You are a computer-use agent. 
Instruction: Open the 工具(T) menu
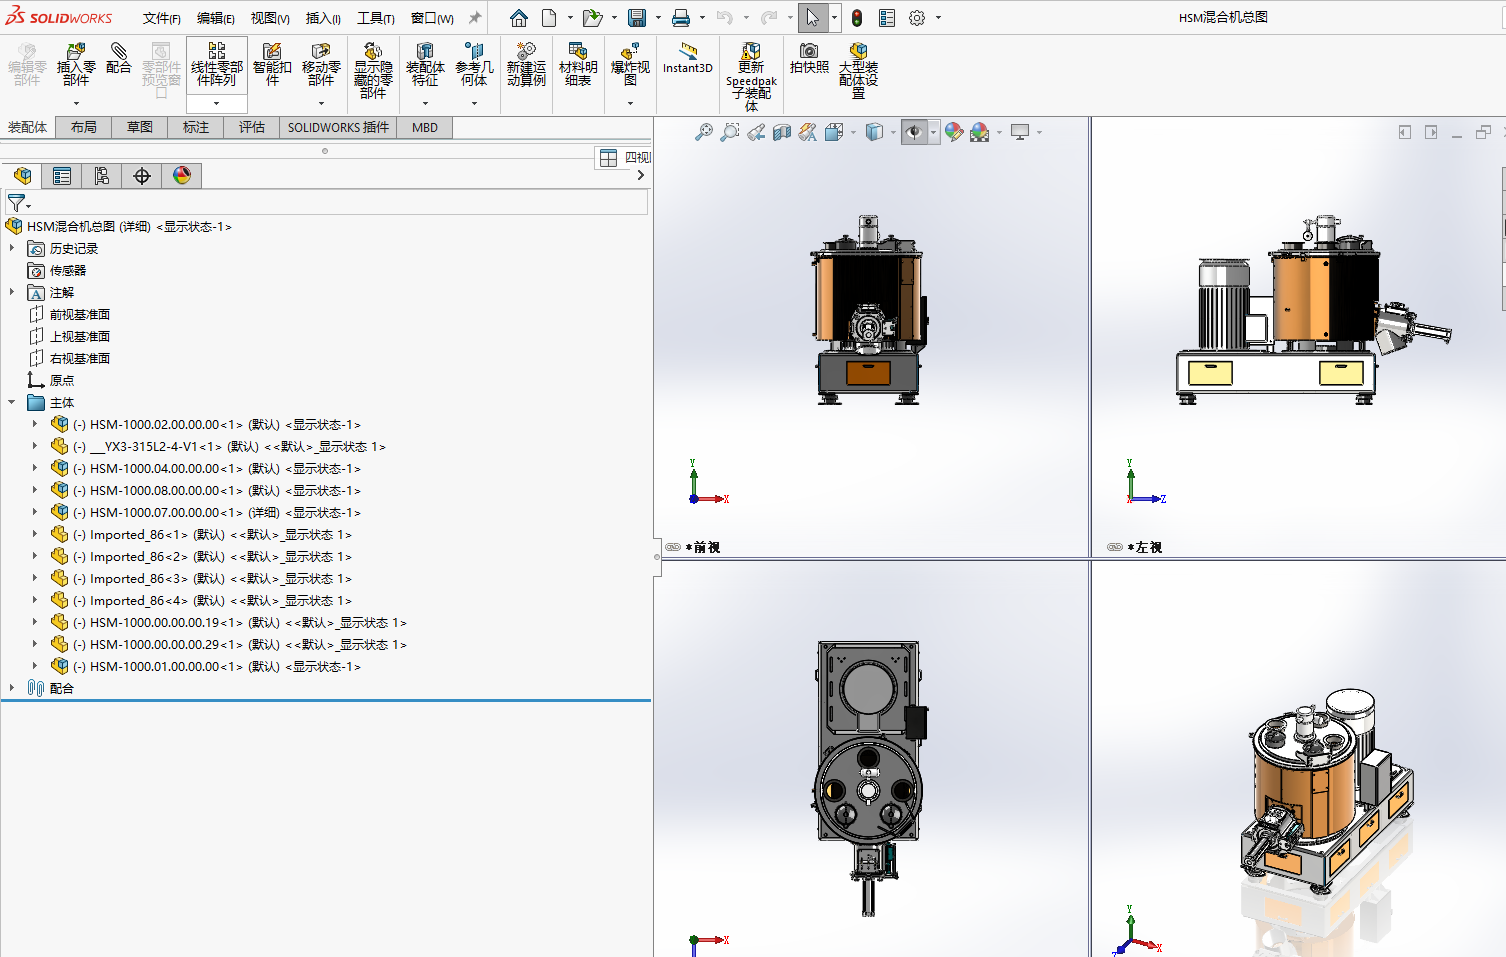click(x=375, y=18)
